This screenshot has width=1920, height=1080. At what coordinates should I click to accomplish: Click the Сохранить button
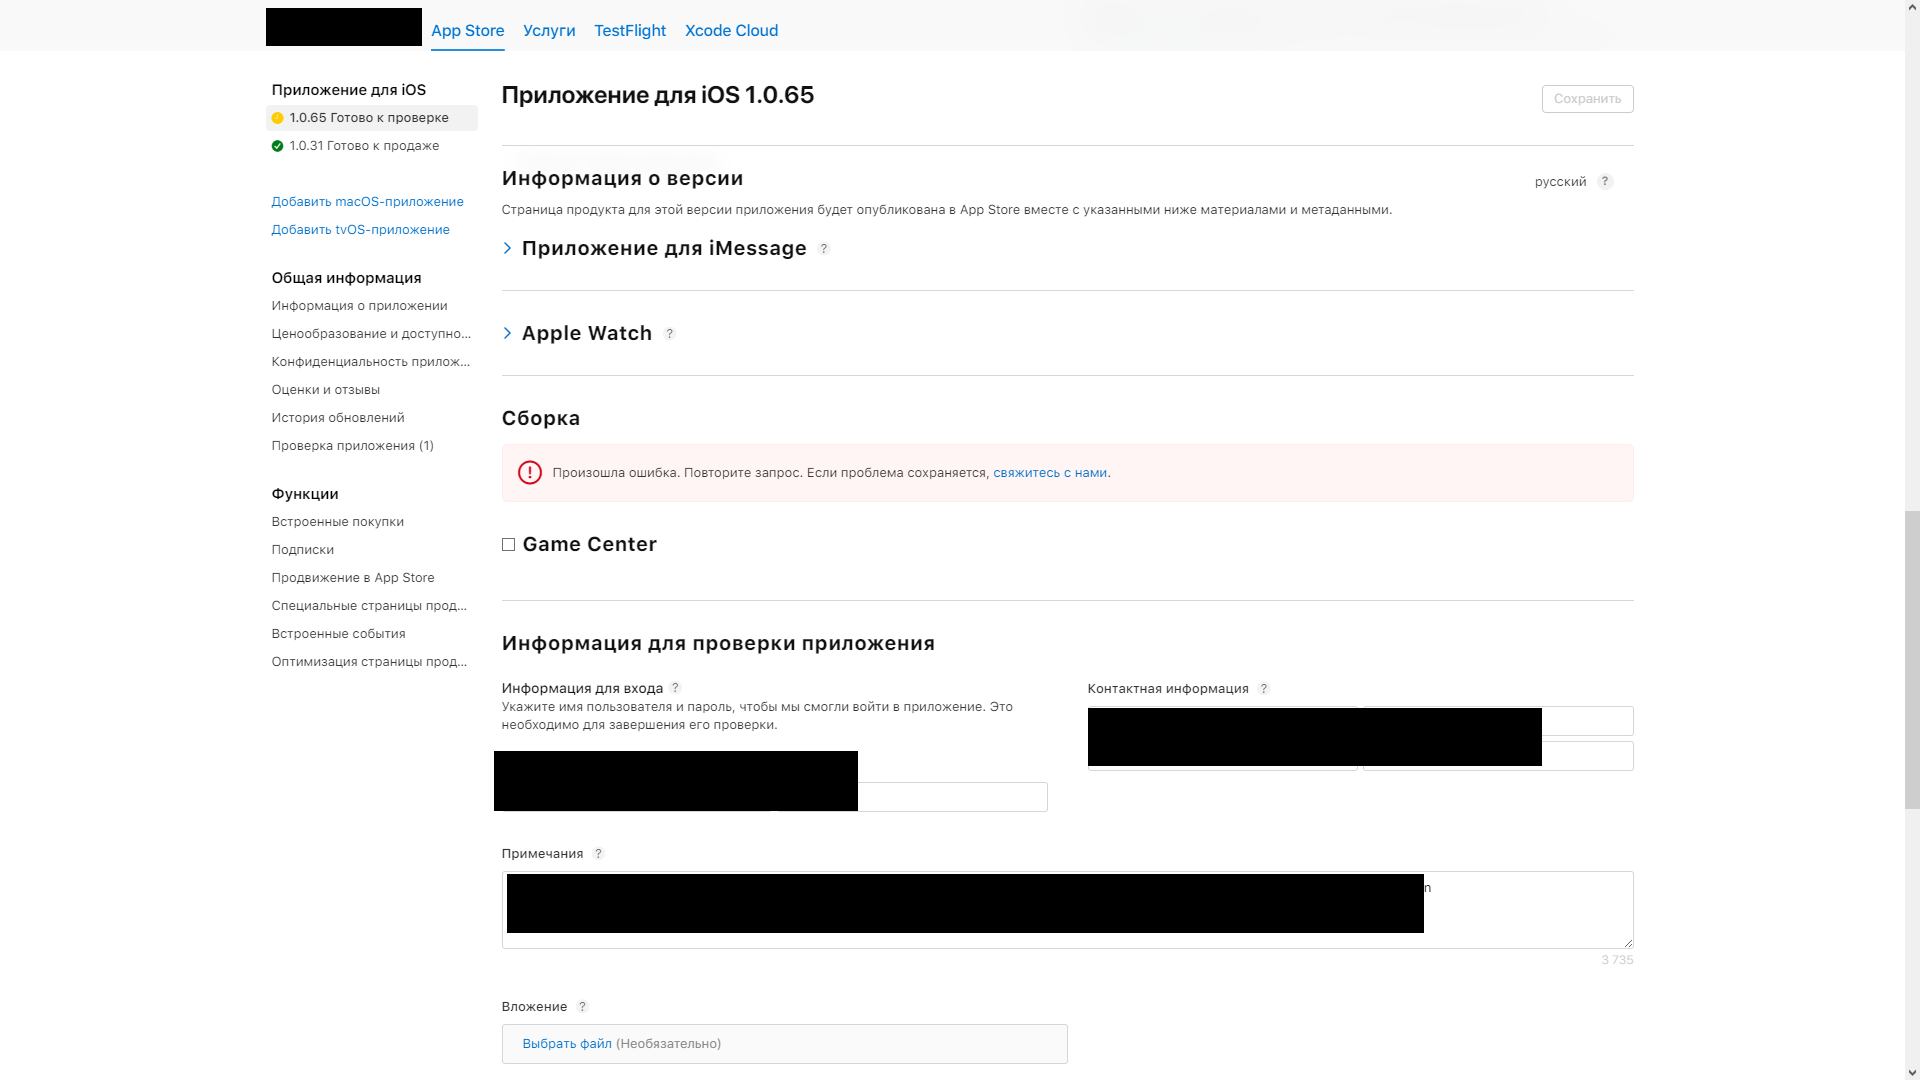coord(1587,99)
